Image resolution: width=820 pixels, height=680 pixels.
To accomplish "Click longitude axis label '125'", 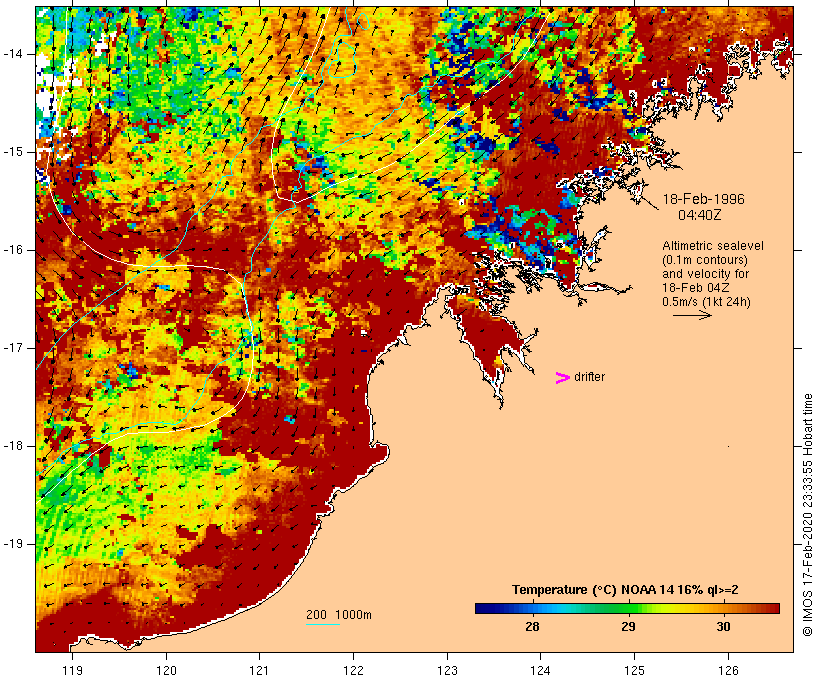I will pyautogui.click(x=634, y=671).
